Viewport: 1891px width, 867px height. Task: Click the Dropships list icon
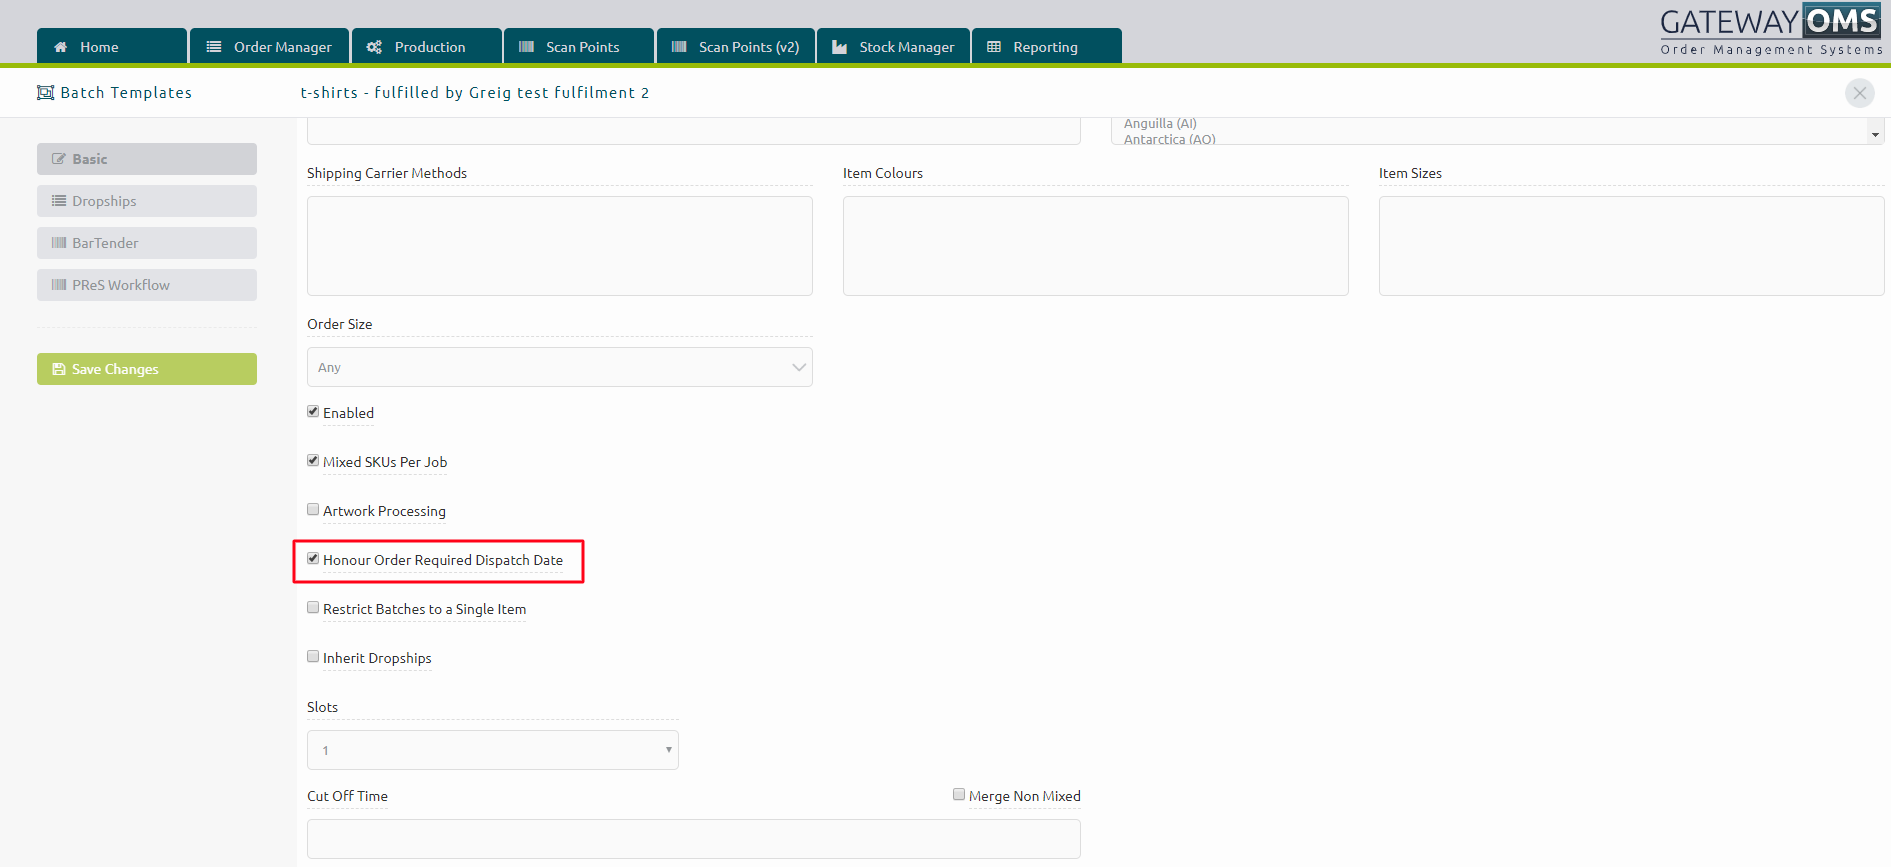[59, 201]
